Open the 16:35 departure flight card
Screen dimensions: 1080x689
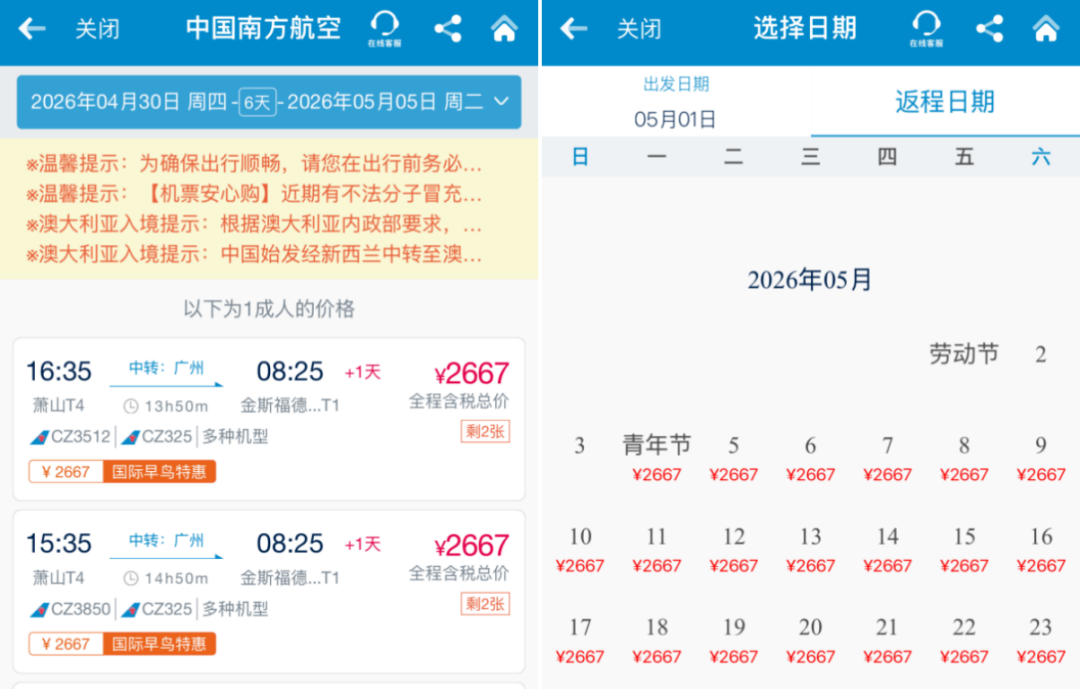269,419
